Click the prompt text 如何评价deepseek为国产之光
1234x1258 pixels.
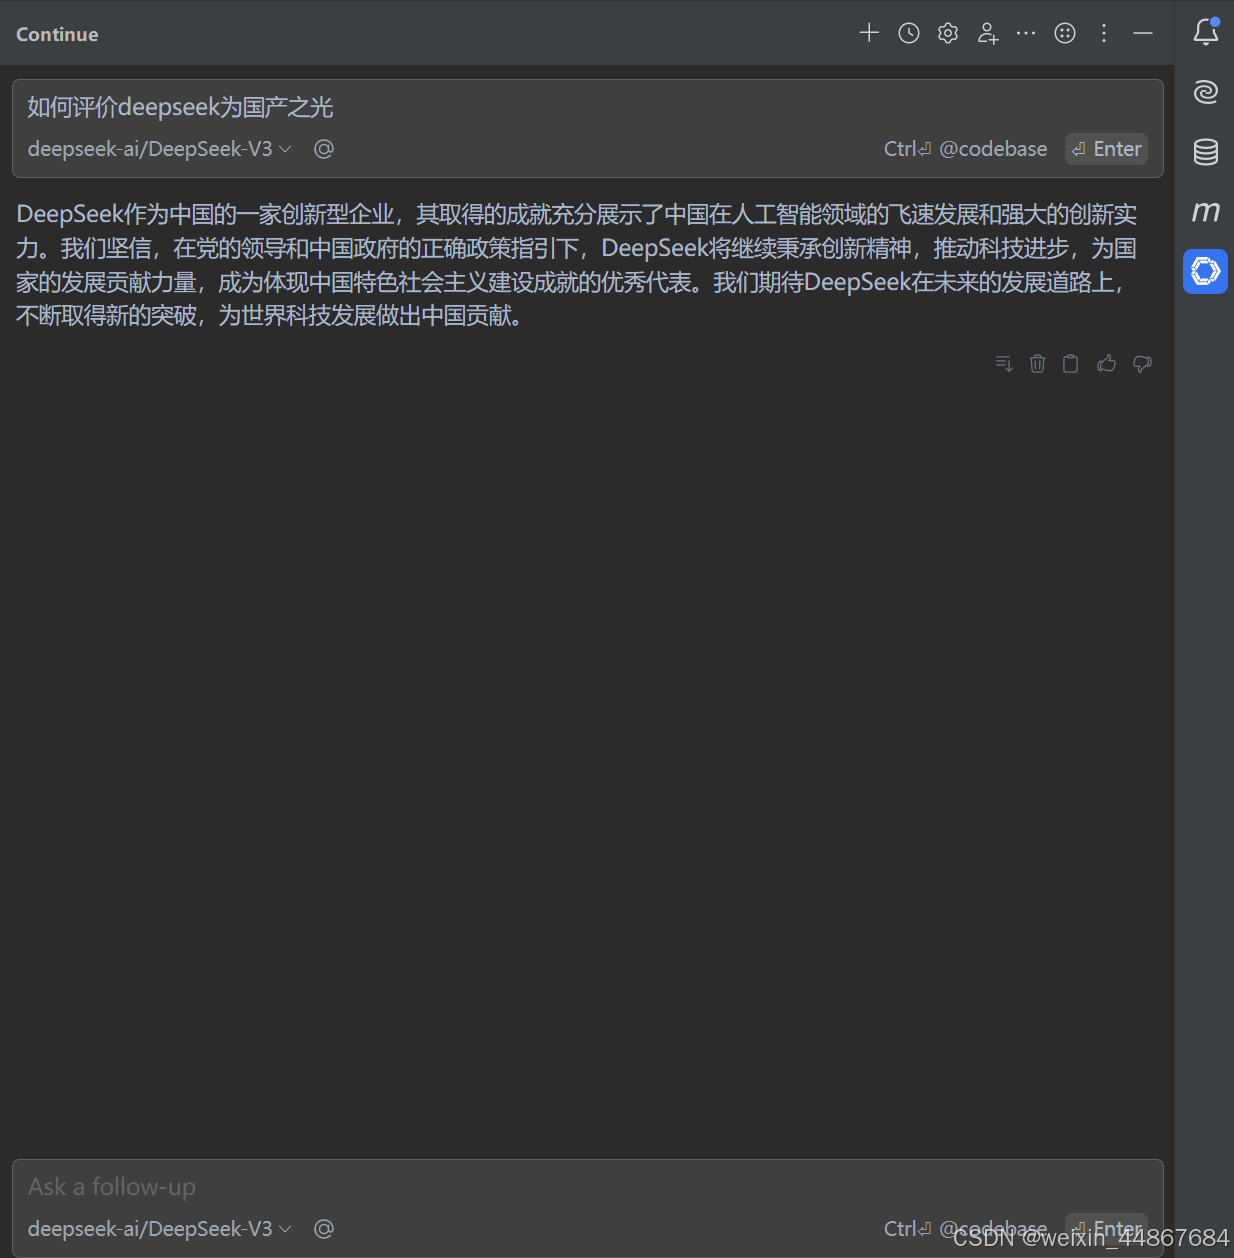[x=180, y=107]
